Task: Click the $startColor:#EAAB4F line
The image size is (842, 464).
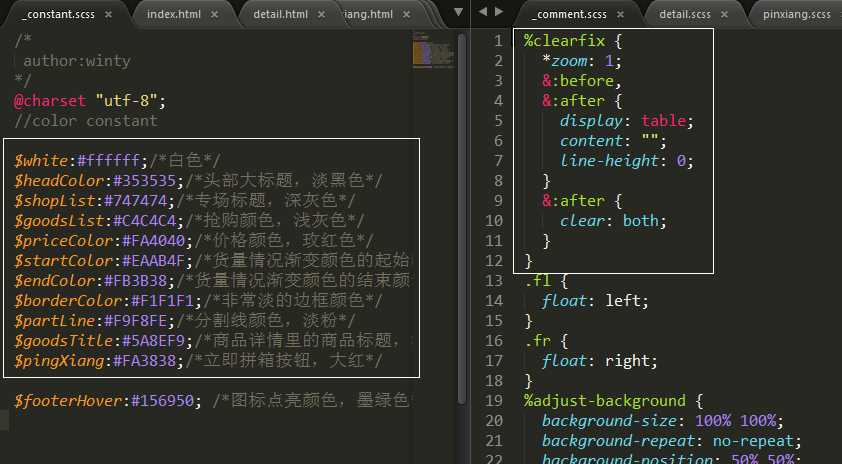Action: click(x=212, y=260)
